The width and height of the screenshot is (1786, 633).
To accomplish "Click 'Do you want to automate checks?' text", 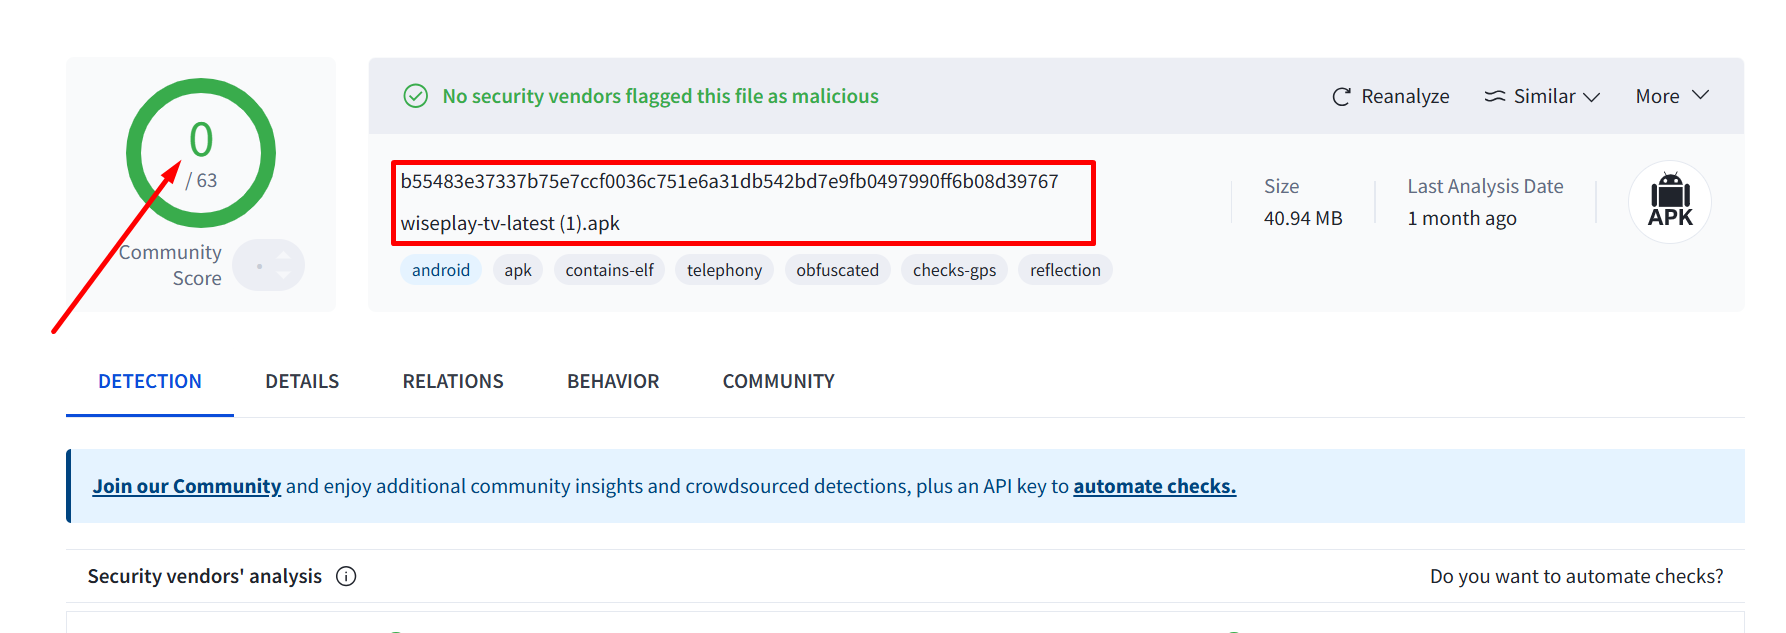I will (1577, 576).
